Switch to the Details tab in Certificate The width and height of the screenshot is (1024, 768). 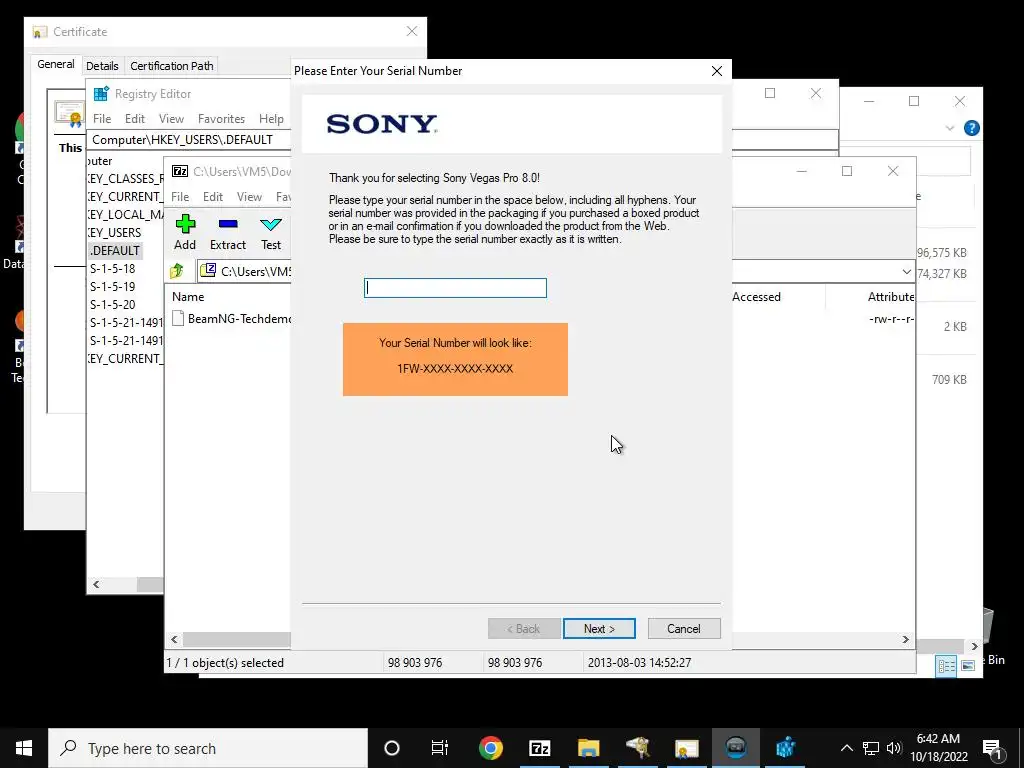(x=102, y=65)
